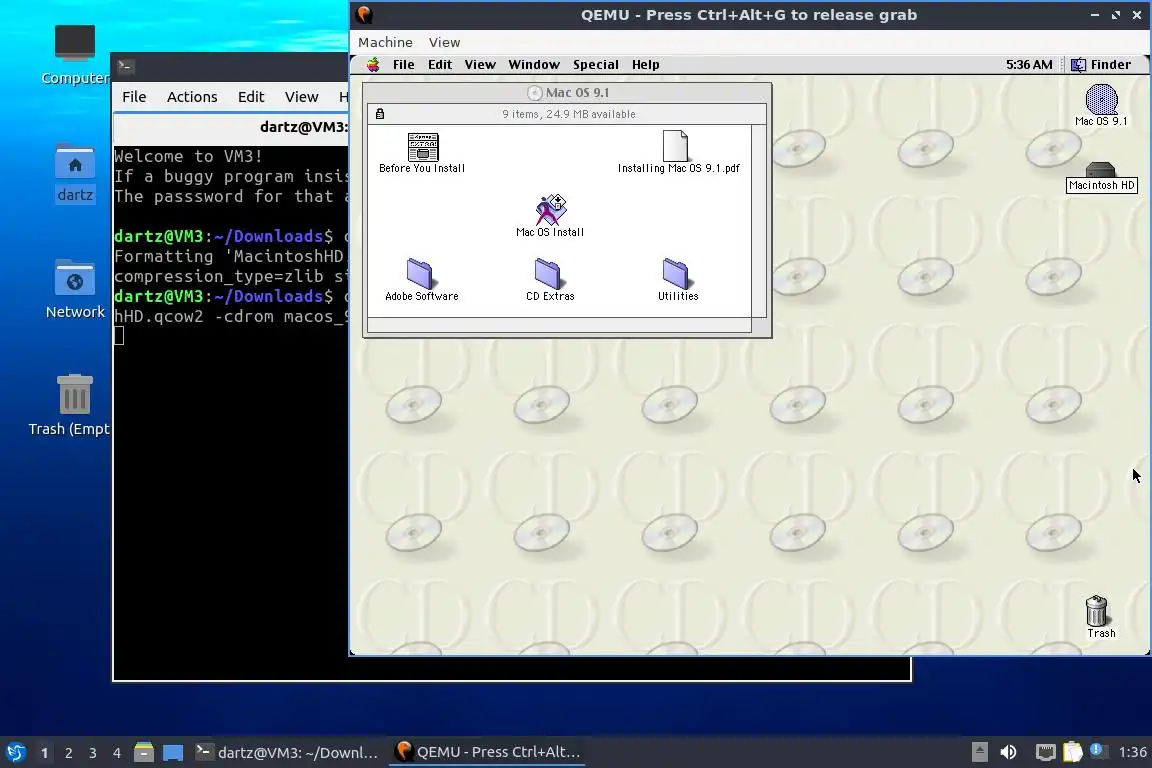The width and height of the screenshot is (1152, 768).
Task: Click the show desktop taskbar icon
Action: coord(173,752)
